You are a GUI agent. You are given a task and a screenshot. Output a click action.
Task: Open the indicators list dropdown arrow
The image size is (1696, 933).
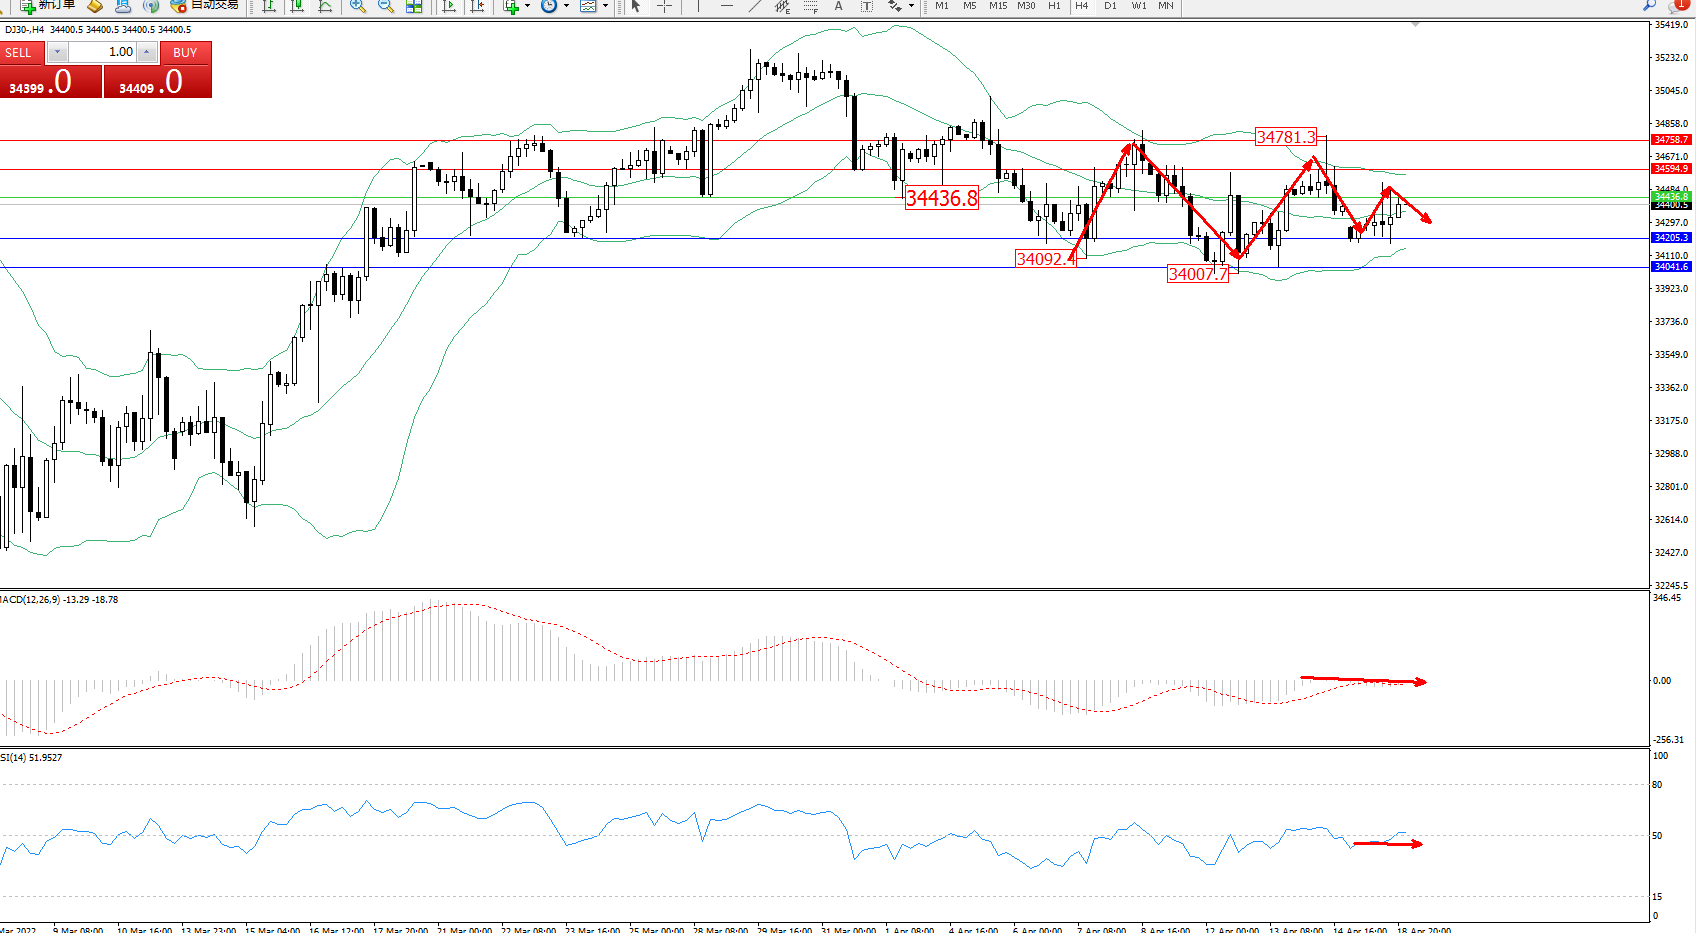pyautogui.click(x=528, y=6)
